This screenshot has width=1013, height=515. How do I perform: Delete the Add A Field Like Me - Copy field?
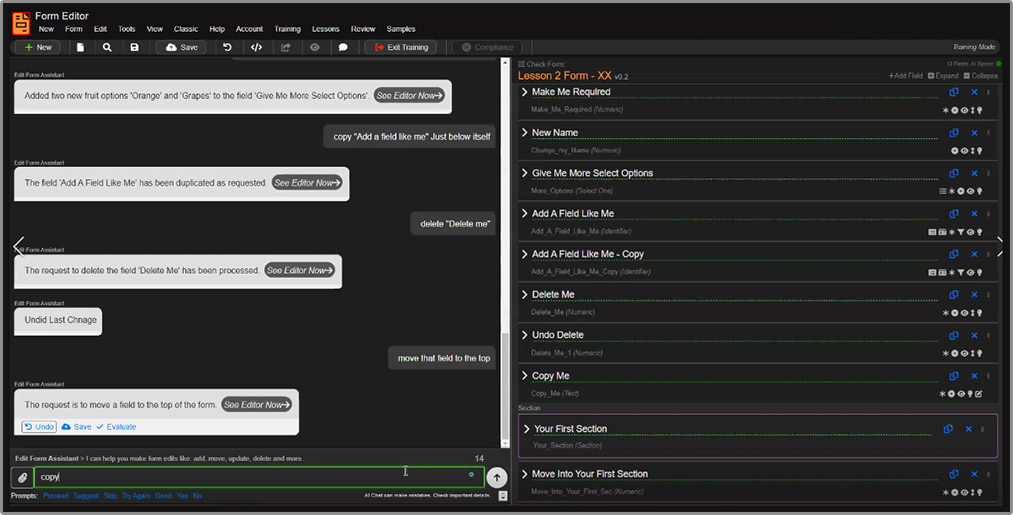point(974,255)
